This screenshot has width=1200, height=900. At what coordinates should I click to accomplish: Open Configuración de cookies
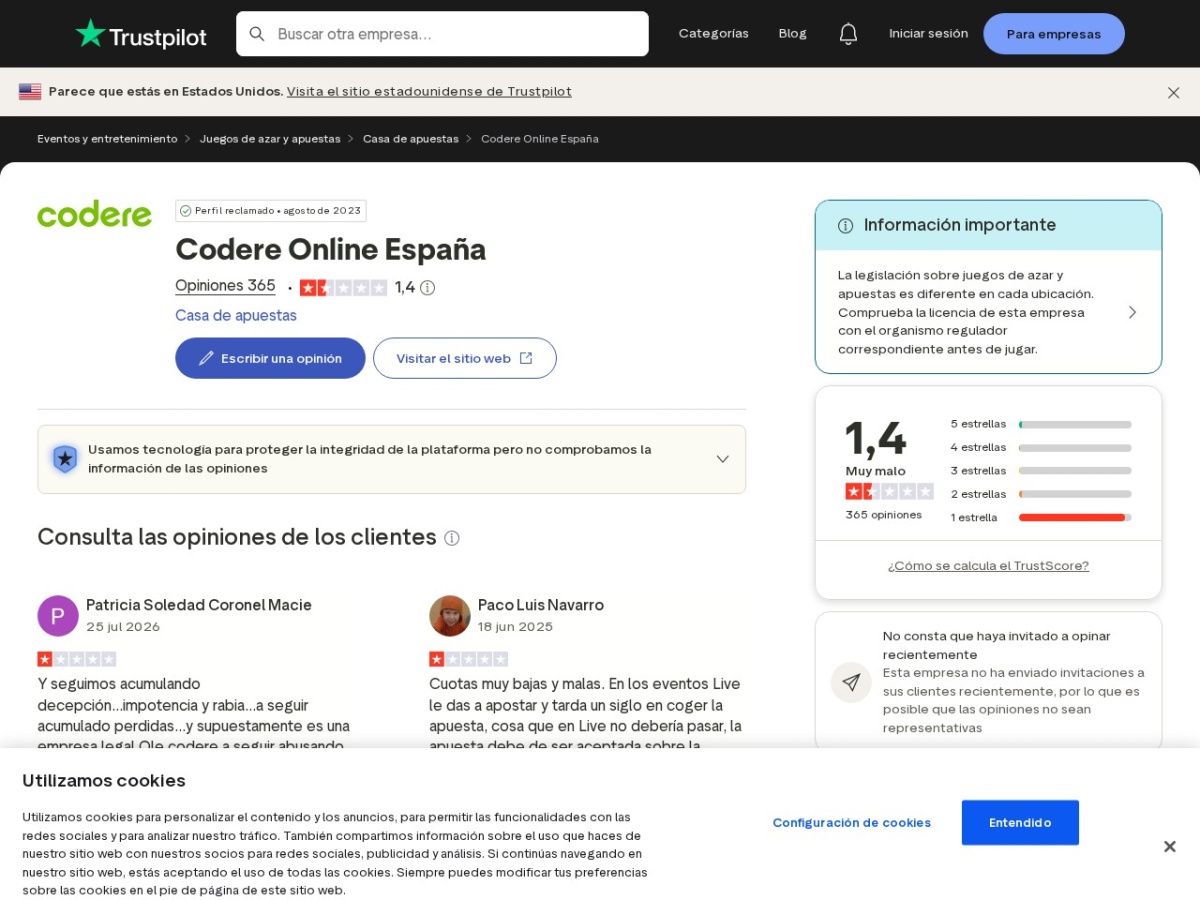tap(852, 823)
